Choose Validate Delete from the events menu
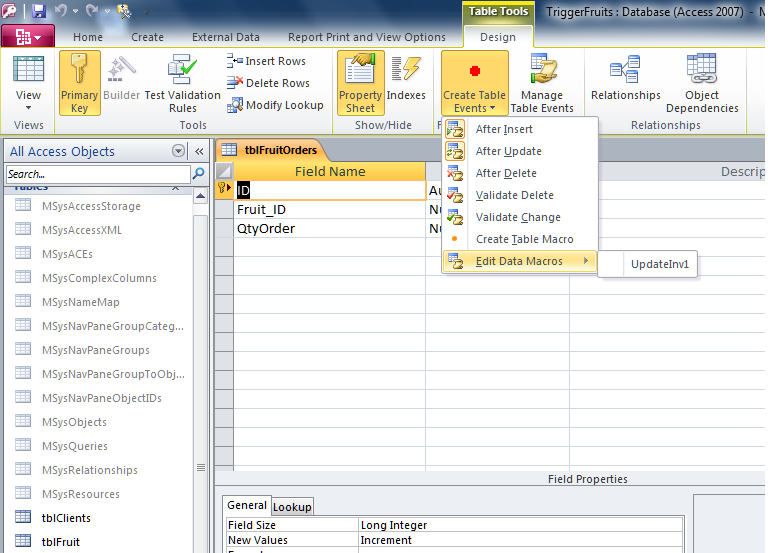Image resolution: width=768 pixels, height=553 pixels. click(x=520, y=195)
